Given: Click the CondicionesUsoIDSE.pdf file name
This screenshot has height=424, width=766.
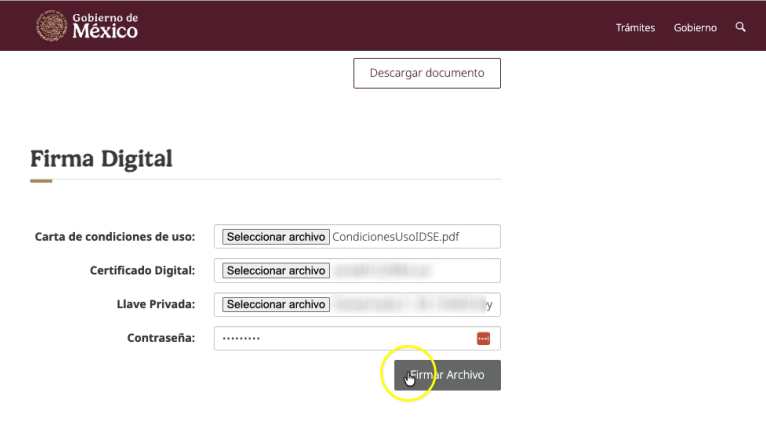Looking at the screenshot, I should click(x=396, y=237).
